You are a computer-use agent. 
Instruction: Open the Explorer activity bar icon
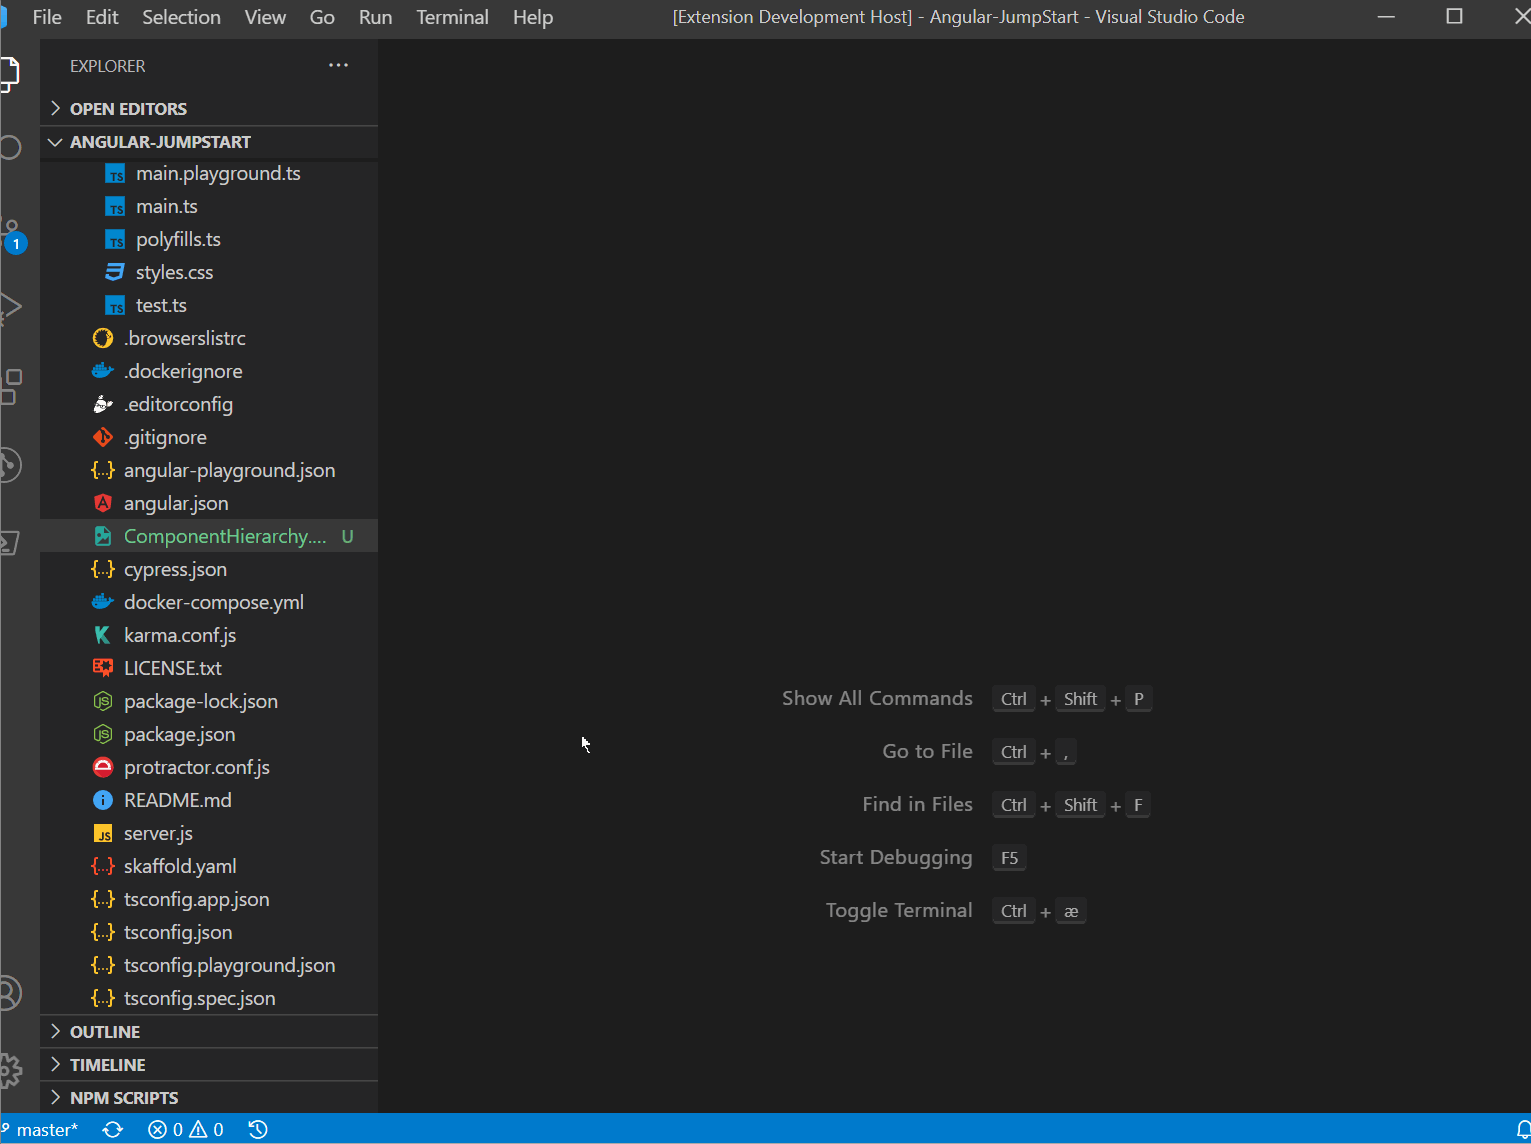click(x=9, y=75)
